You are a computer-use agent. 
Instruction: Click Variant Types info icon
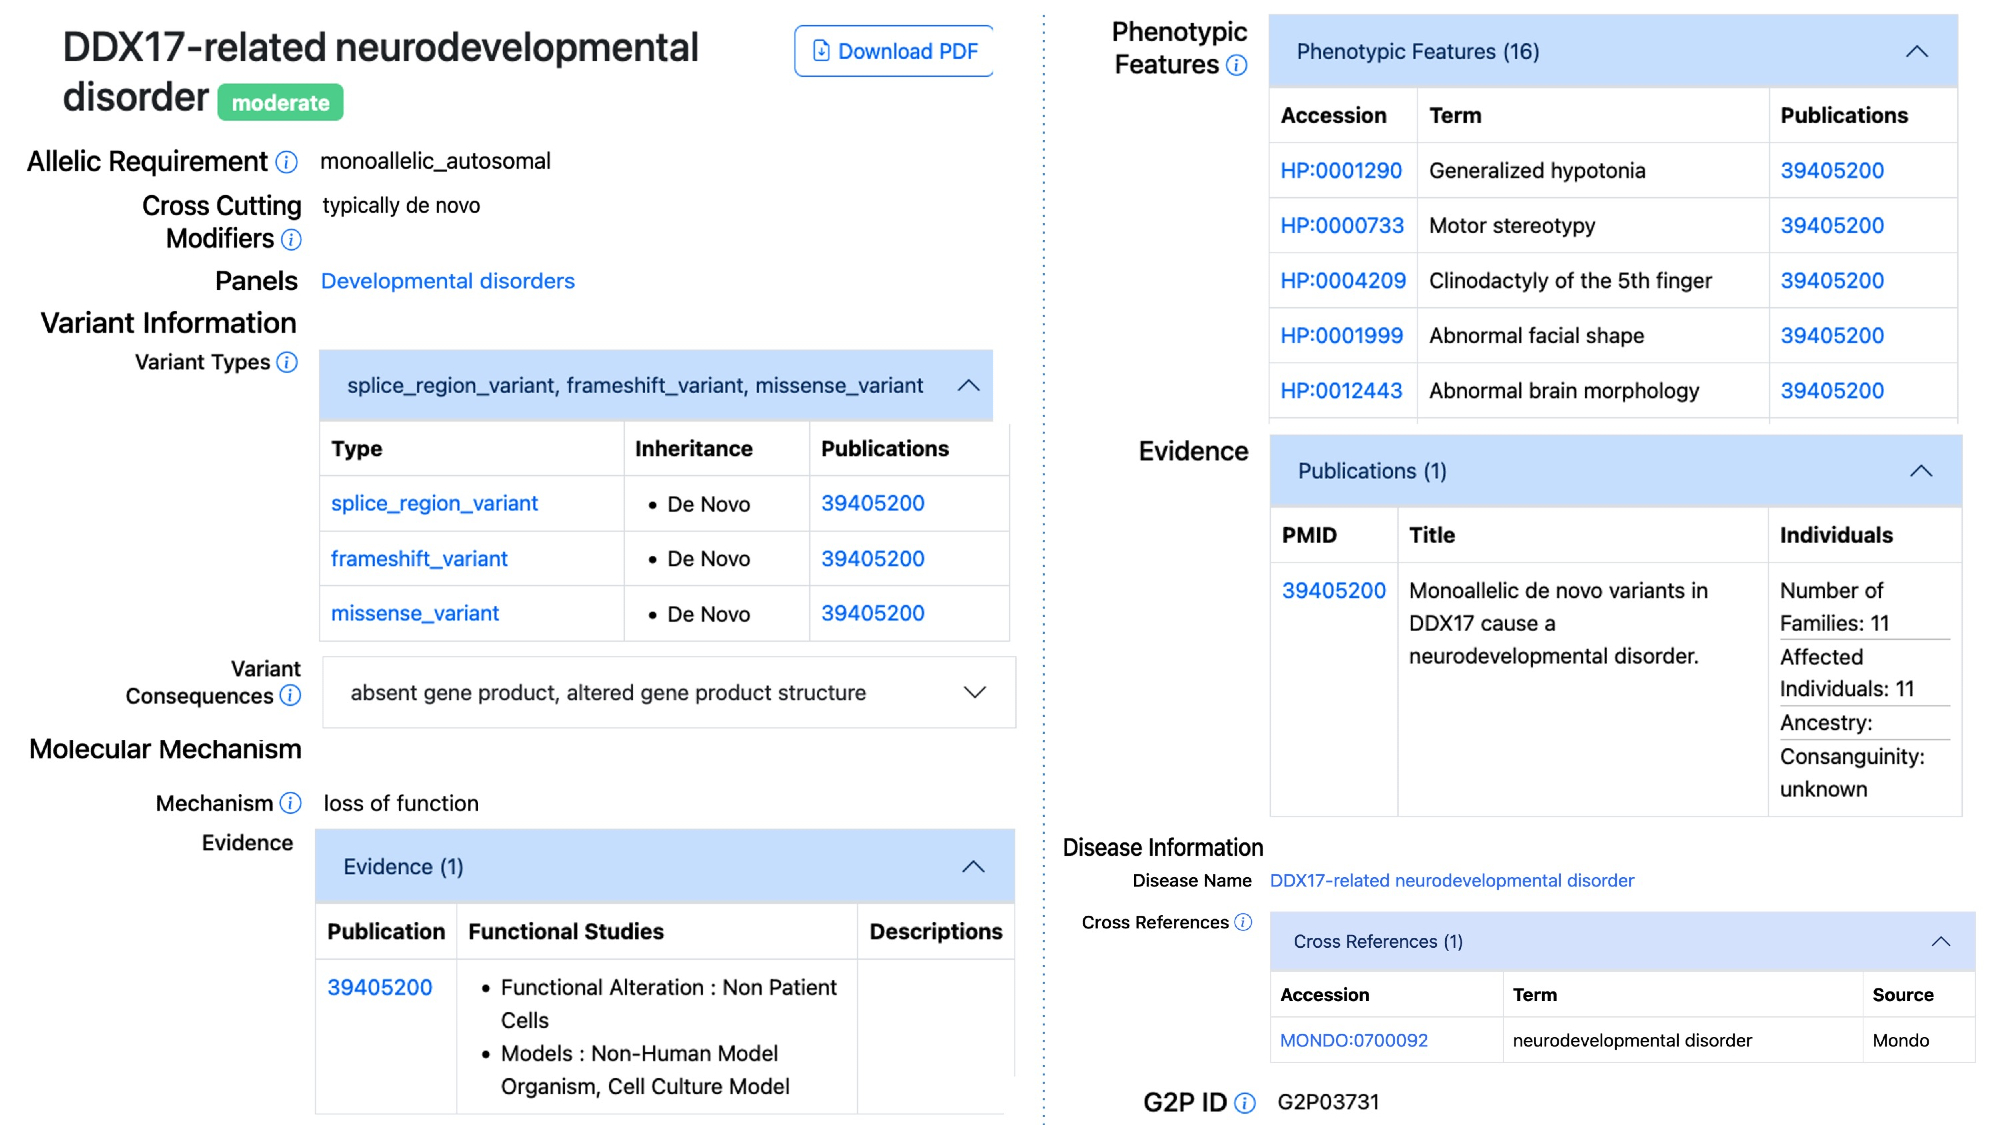click(287, 362)
